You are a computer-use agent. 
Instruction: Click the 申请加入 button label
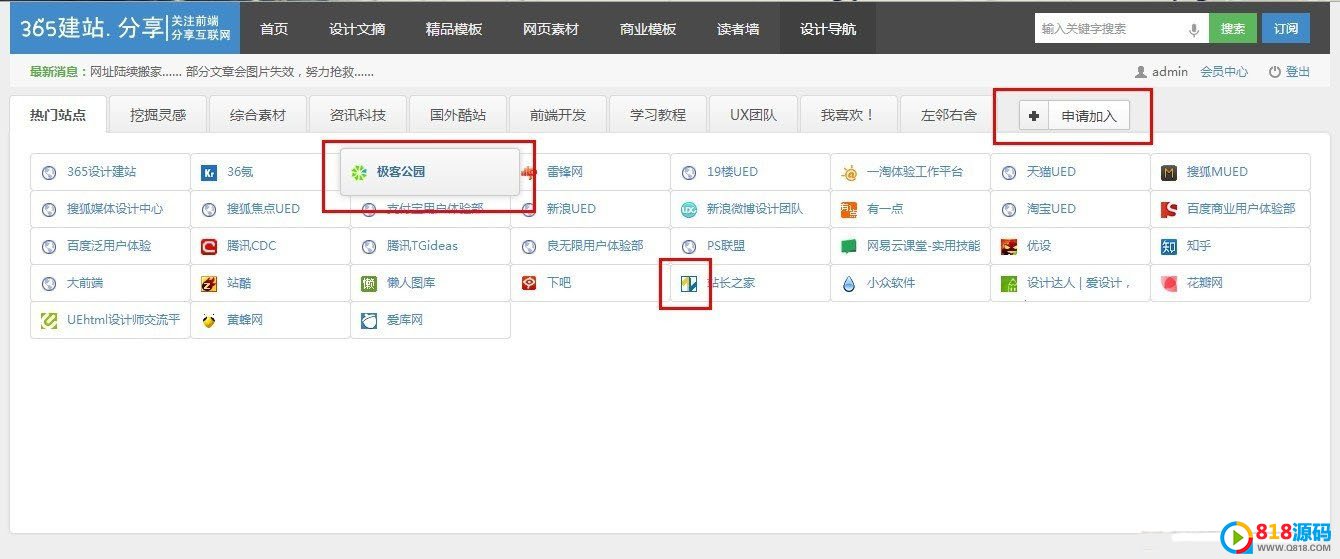pos(1089,116)
